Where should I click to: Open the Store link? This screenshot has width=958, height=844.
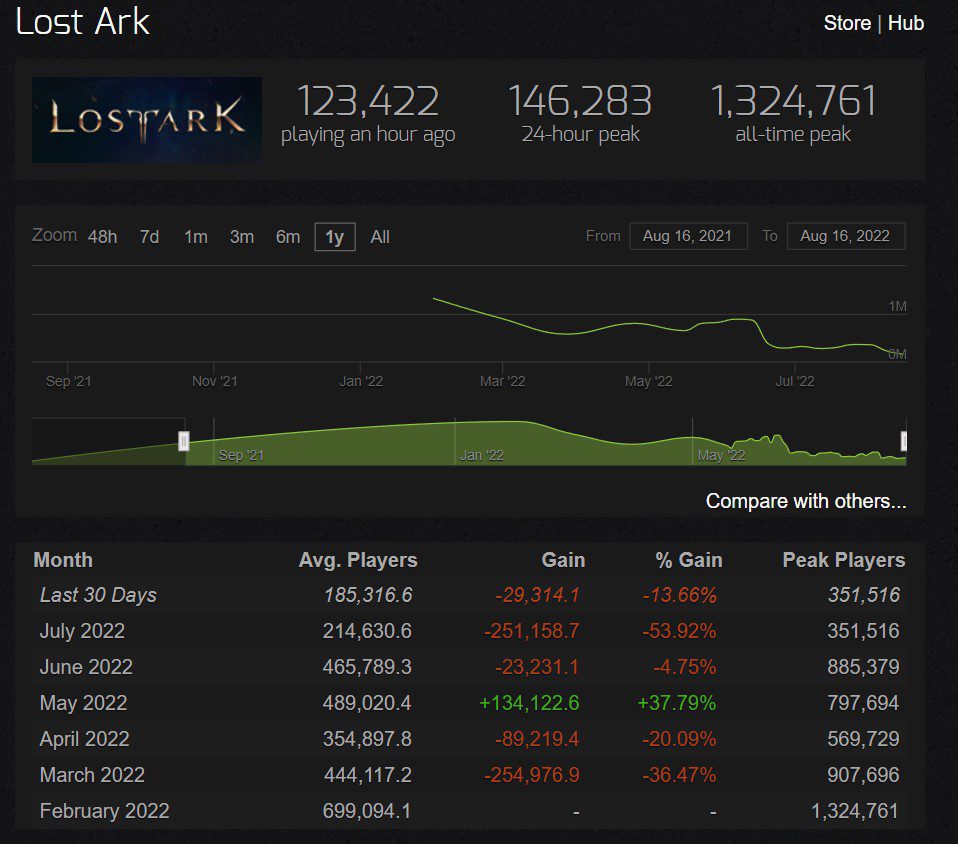[846, 23]
